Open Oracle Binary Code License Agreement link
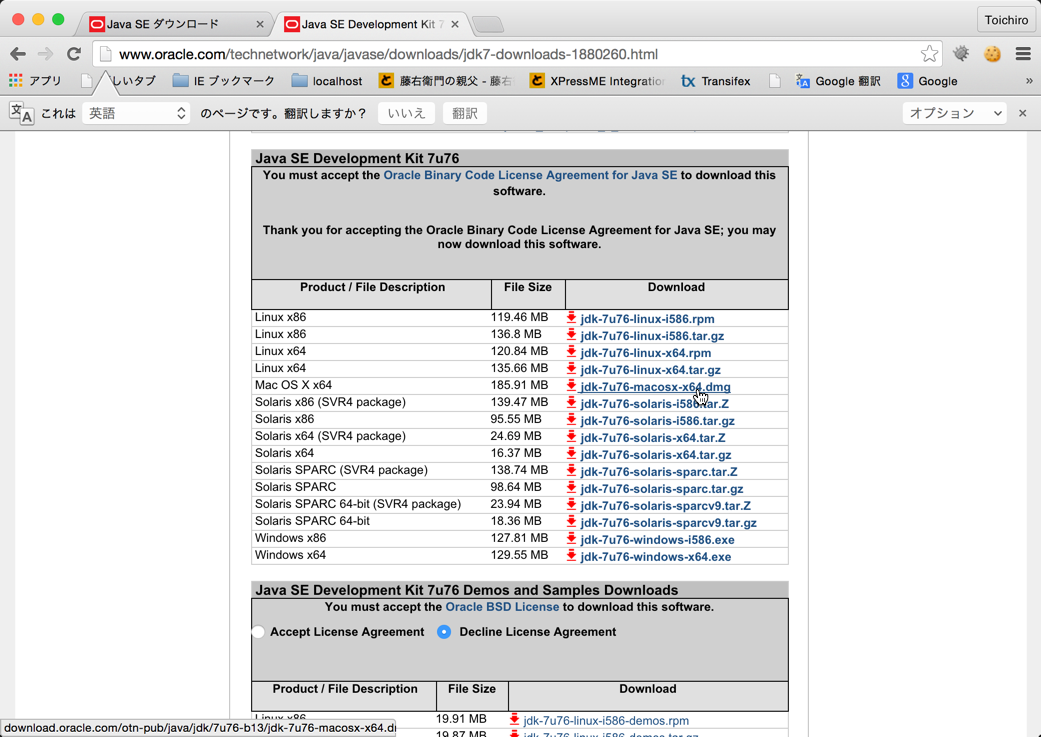The width and height of the screenshot is (1041, 737). [530, 175]
